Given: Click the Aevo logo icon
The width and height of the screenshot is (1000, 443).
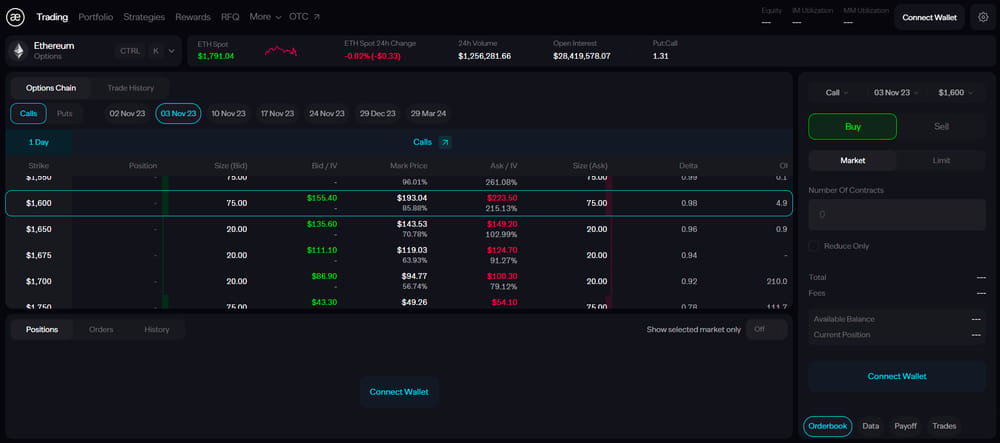Looking at the screenshot, I should [15, 17].
